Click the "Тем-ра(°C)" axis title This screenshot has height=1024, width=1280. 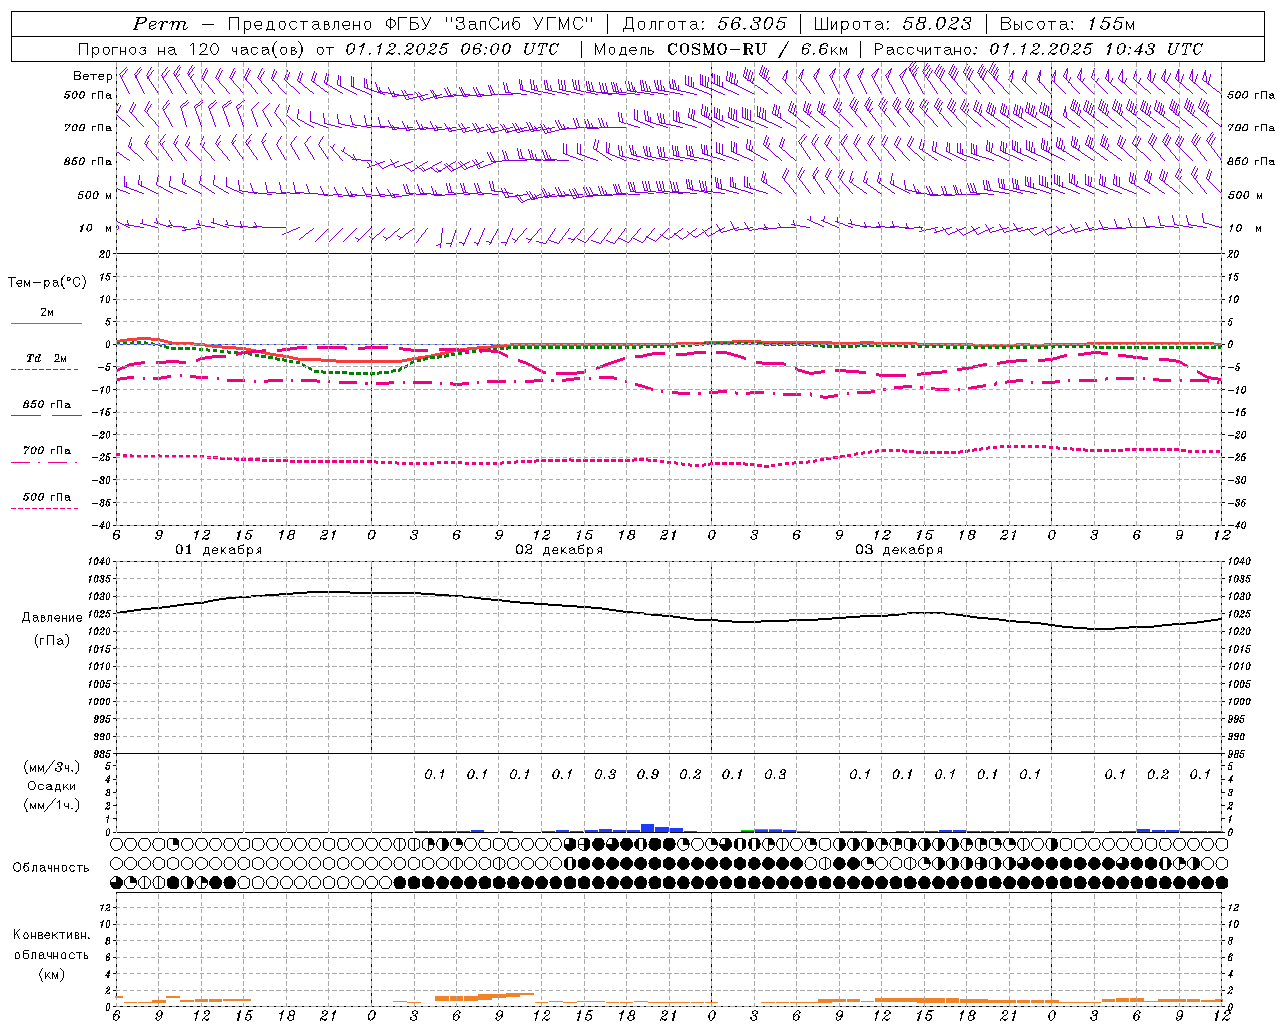pyautogui.click(x=47, y=283)
